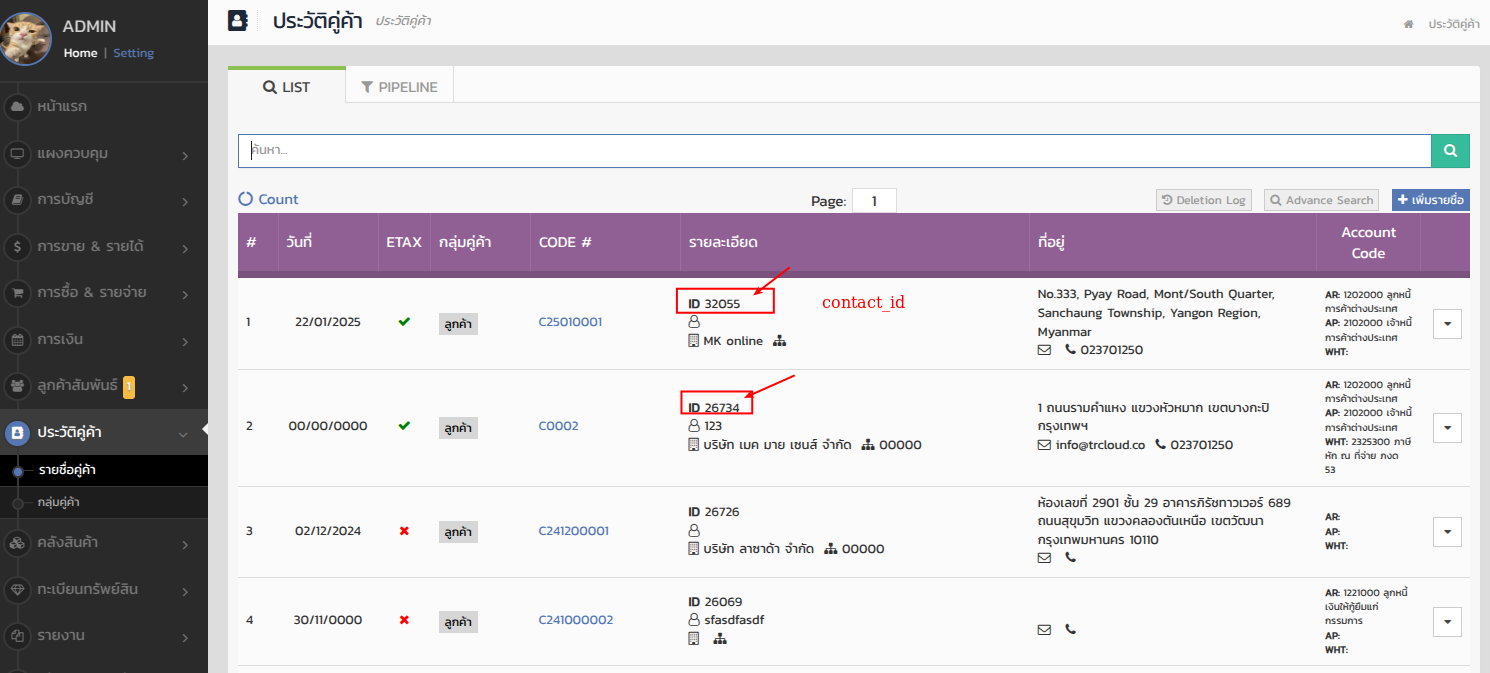This screenshot has height=673, width=1490.
Task: Click the copy icon beside รายงาน
Action: 17,635
